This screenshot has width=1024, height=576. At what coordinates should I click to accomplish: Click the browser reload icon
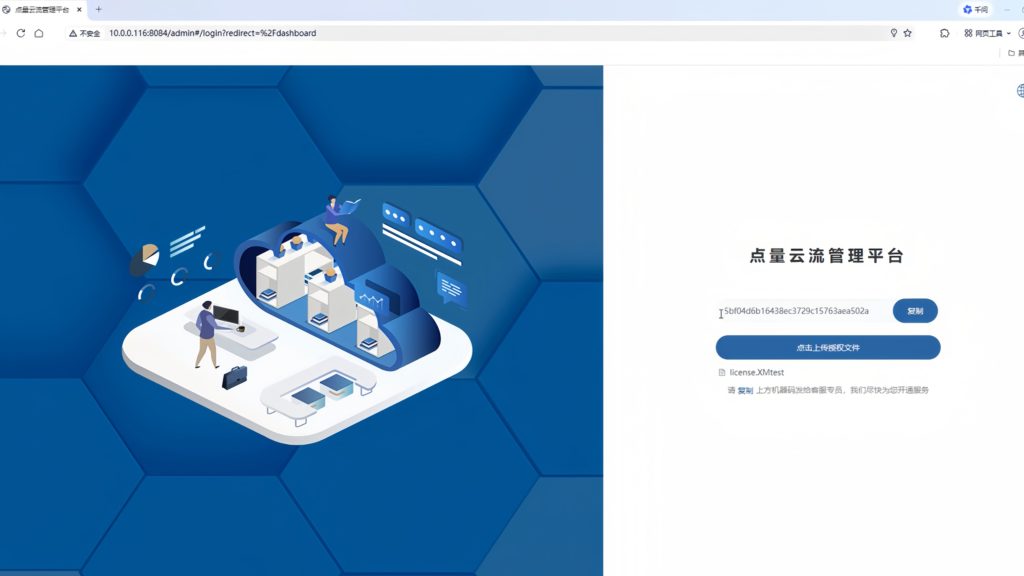[x=20, y=33]
